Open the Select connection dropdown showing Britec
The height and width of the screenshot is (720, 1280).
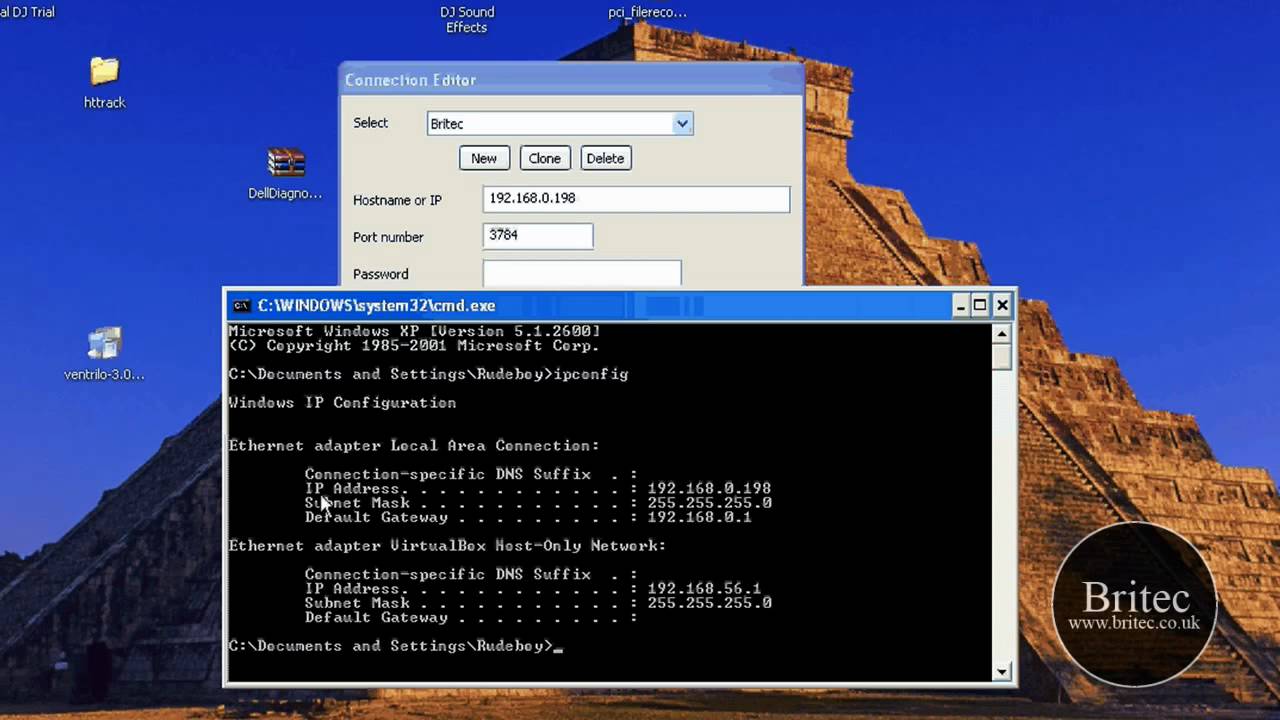tap(560, 124)
